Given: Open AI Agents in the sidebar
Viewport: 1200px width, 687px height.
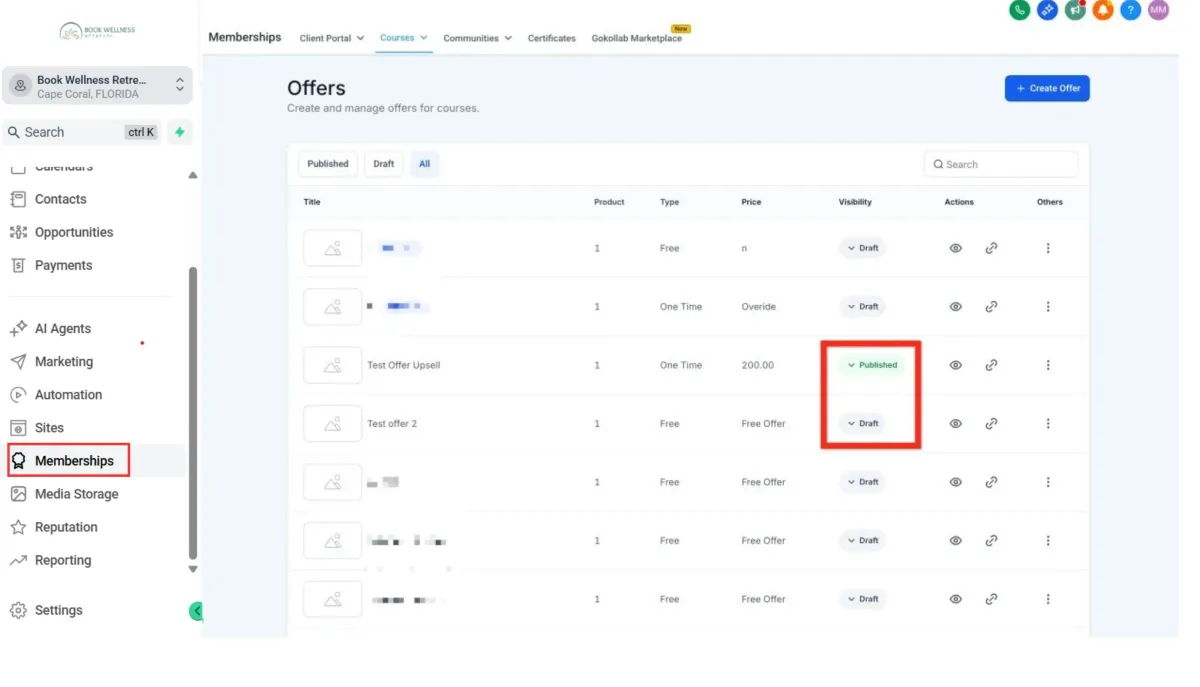Looking at the screenshot, I should 63,328.
